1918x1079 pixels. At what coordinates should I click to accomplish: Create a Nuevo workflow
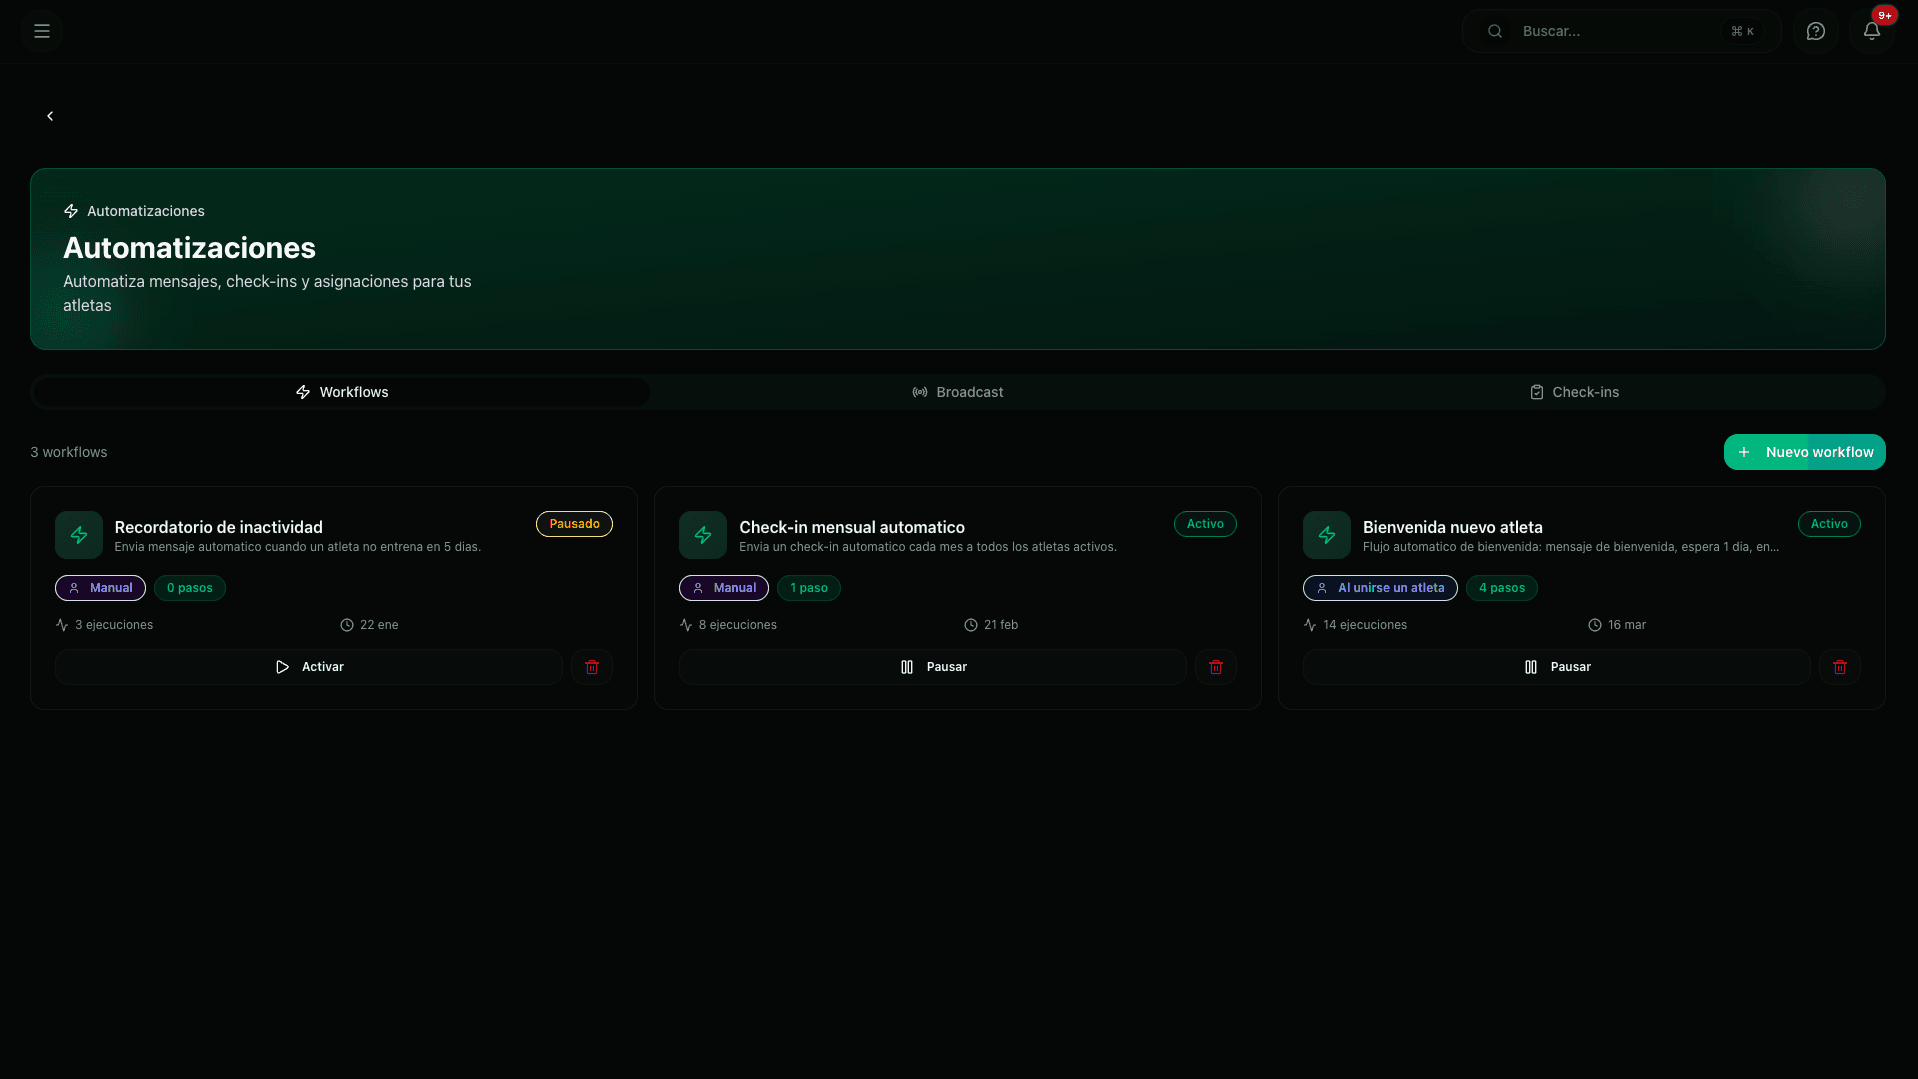tap(1803, 452)
